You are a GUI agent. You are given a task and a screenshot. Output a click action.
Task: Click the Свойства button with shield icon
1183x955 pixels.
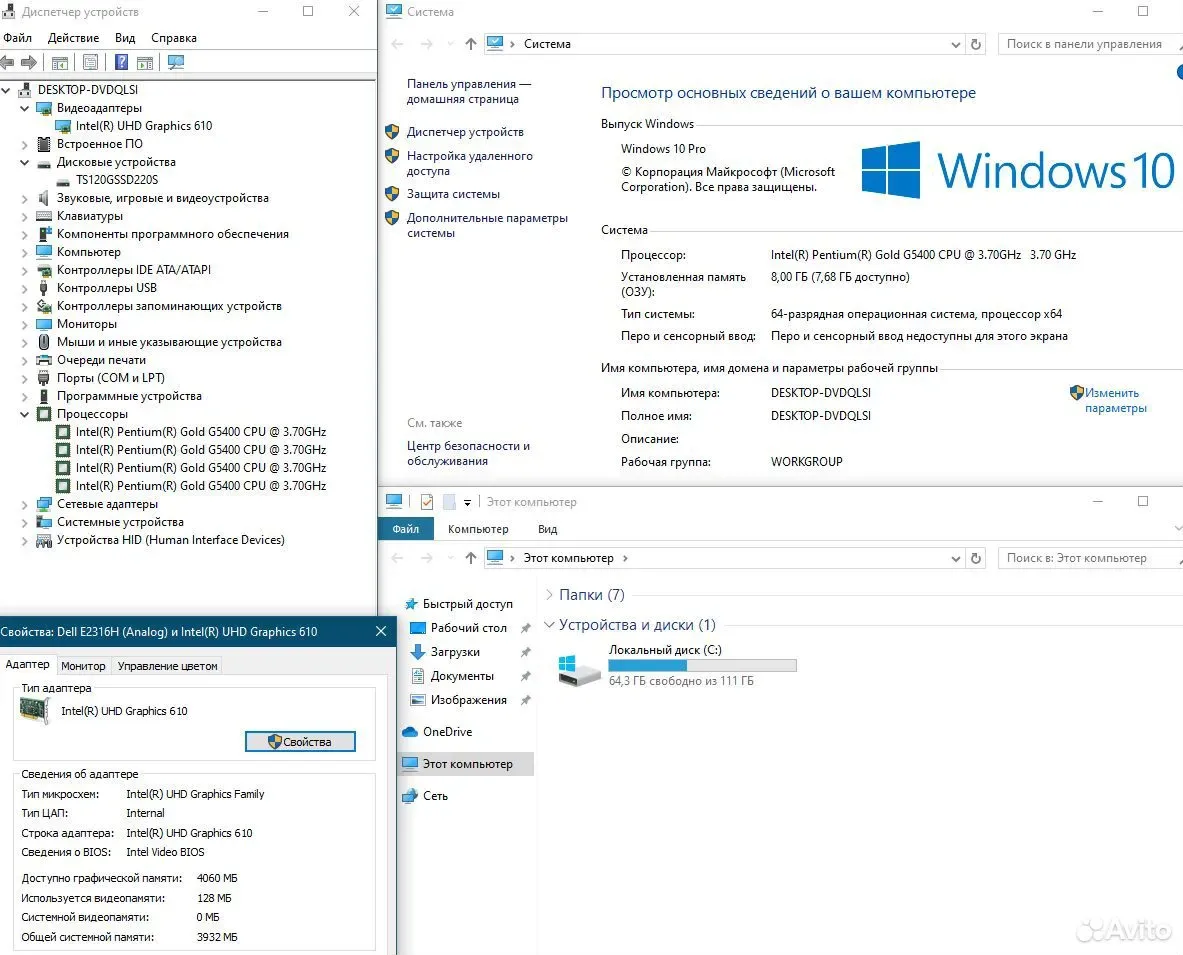[300, 742]
